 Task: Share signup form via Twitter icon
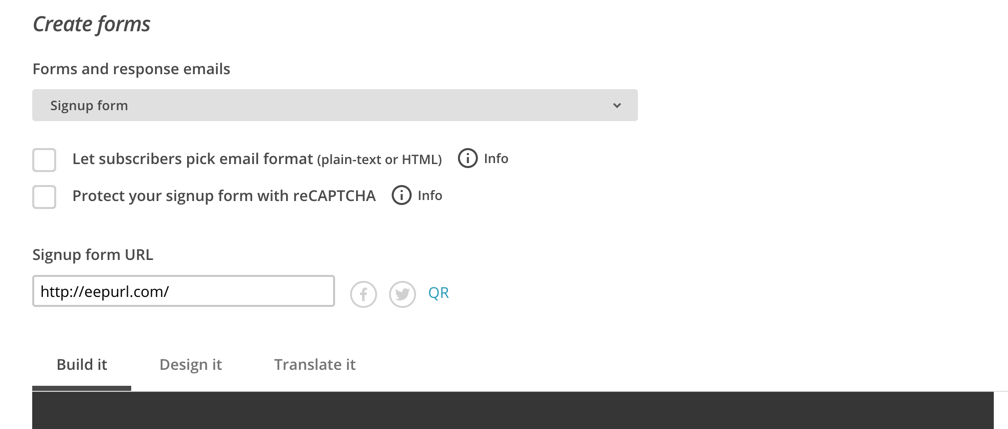pos(402,295)
